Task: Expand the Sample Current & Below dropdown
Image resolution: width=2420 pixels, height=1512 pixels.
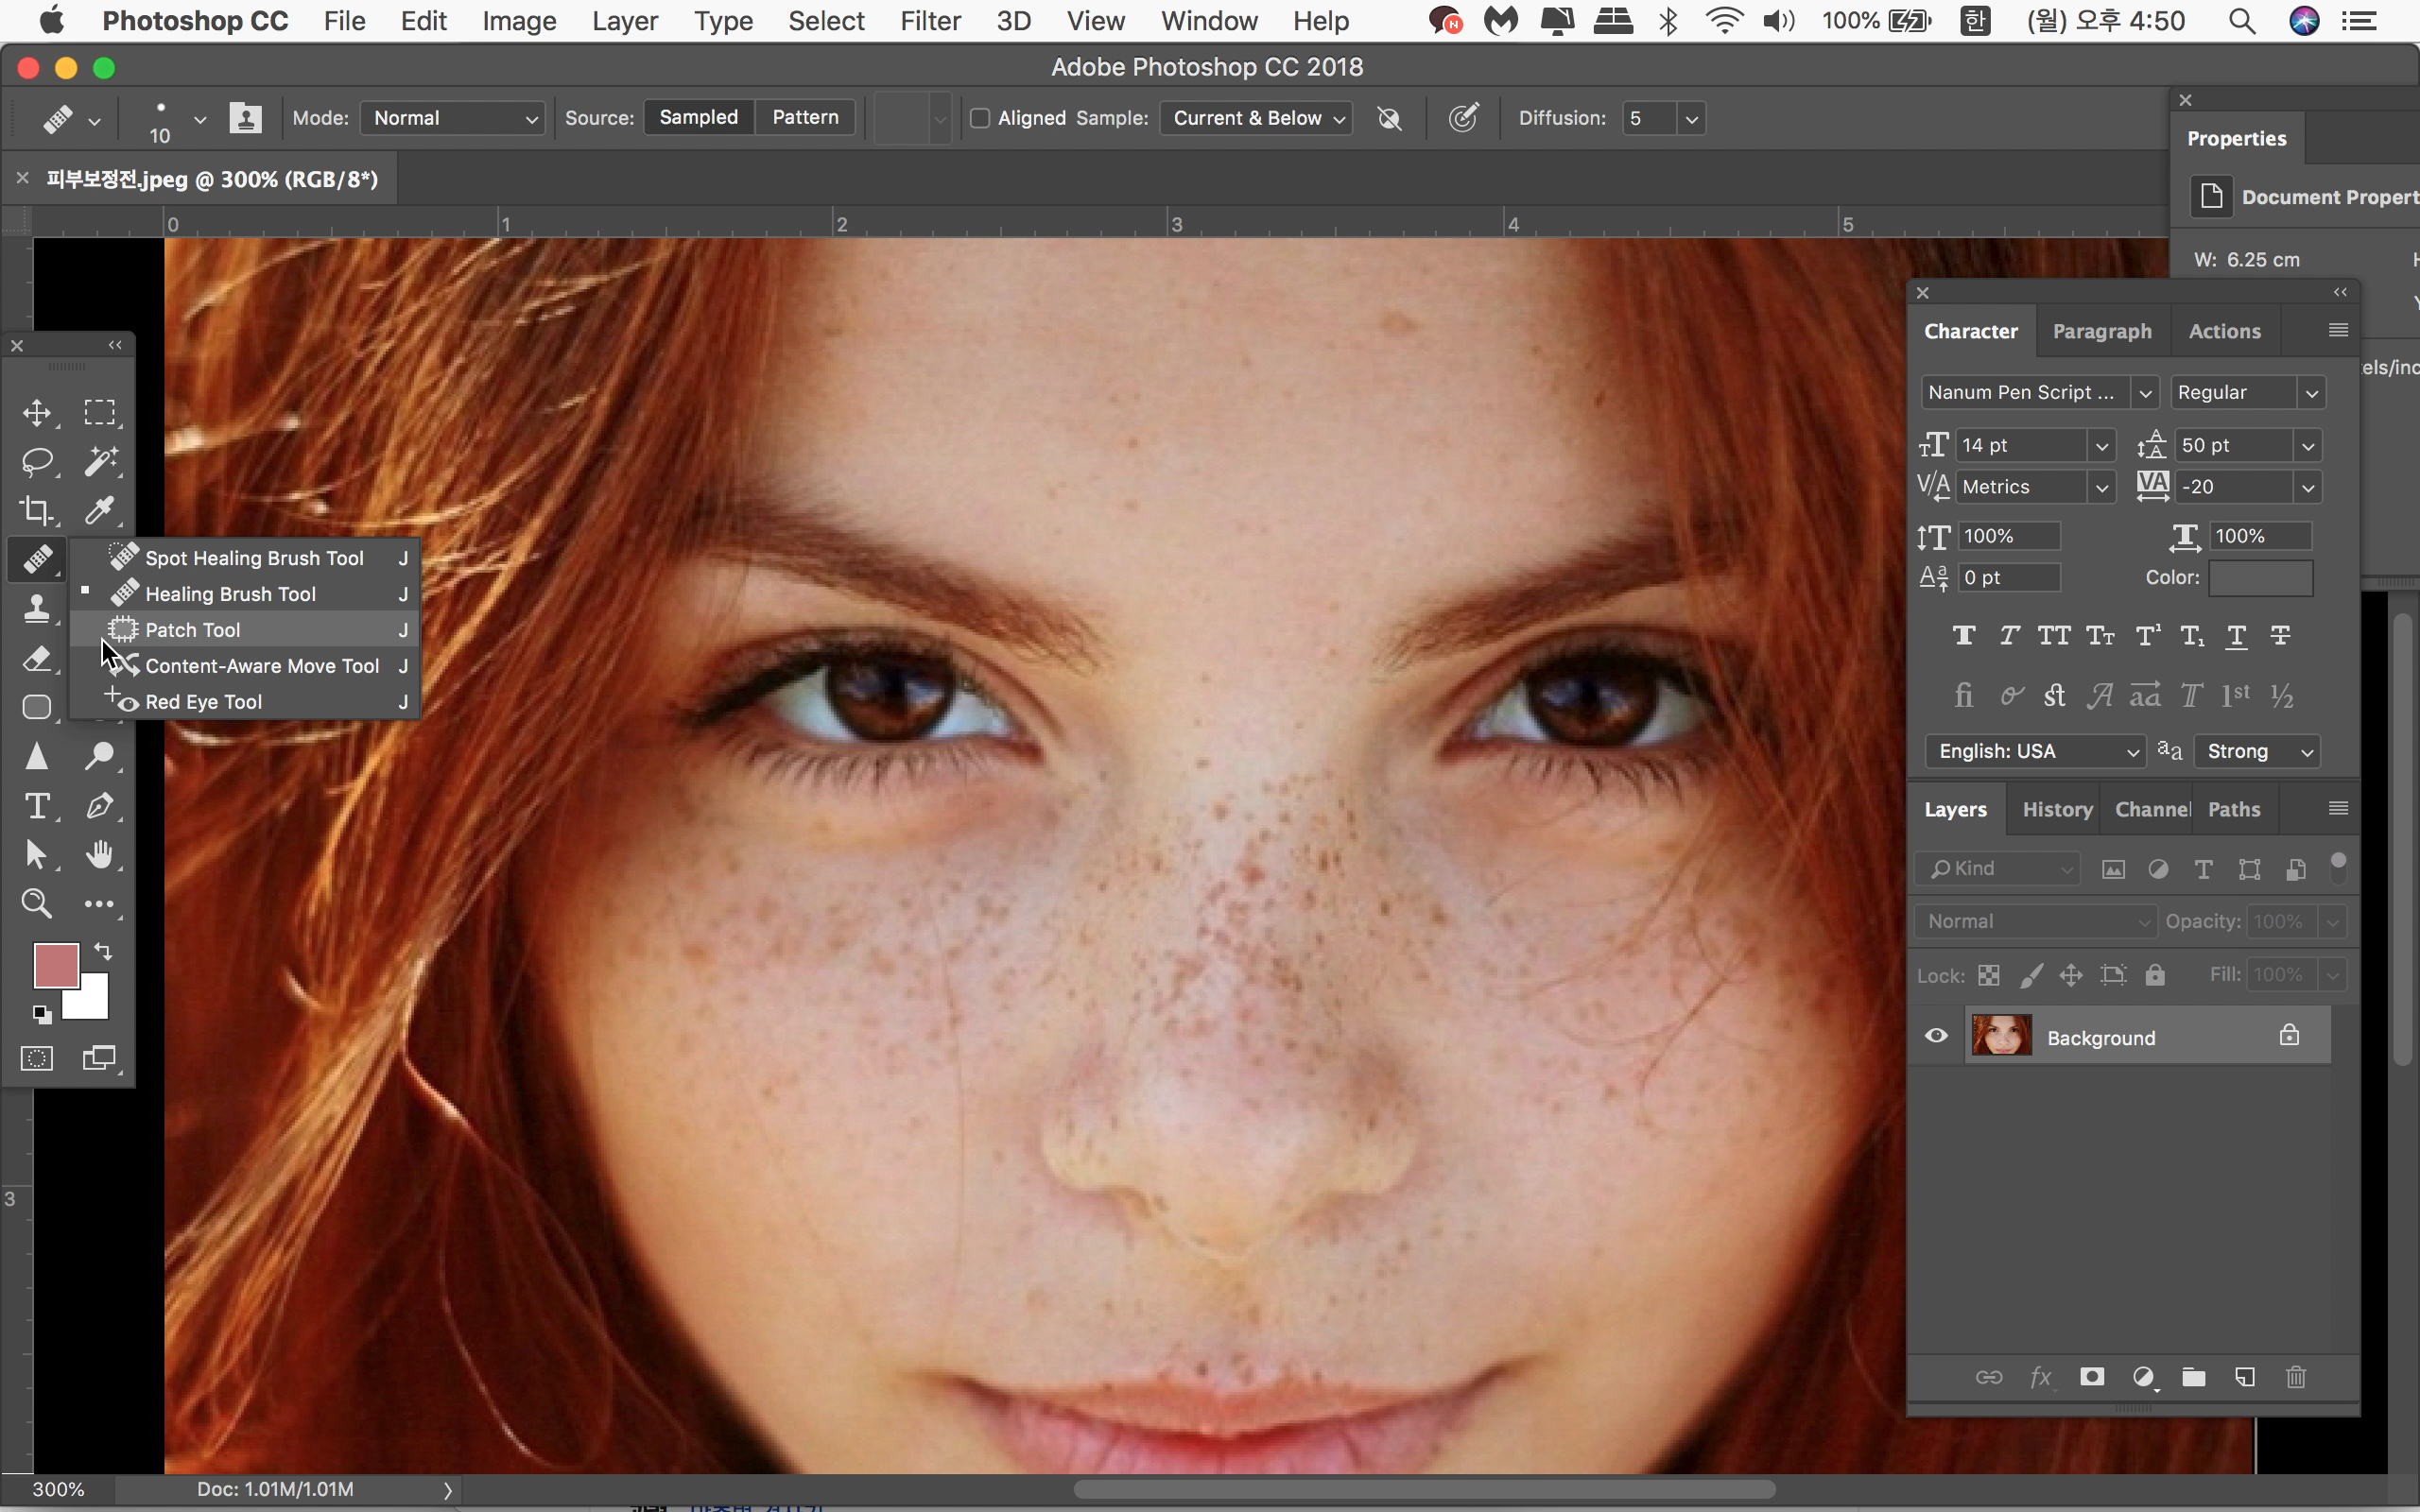Action: [x=1256, y=118]
